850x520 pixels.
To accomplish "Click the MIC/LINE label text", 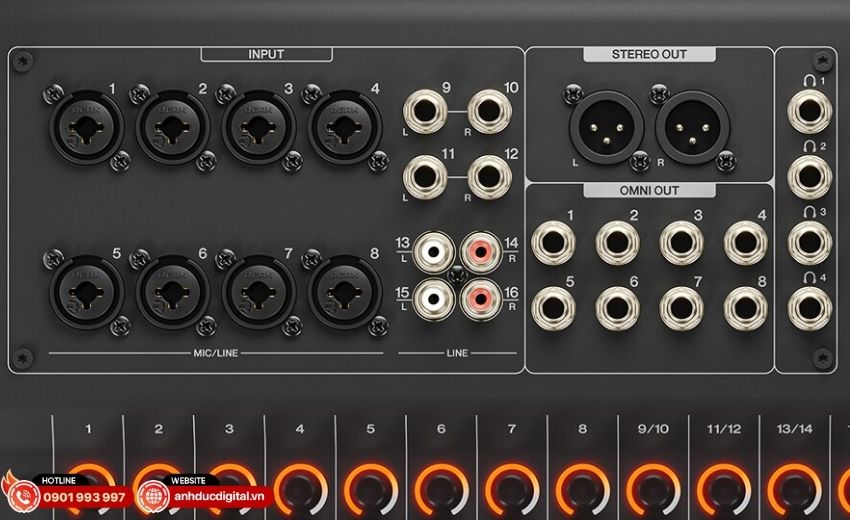I will 216,353.
